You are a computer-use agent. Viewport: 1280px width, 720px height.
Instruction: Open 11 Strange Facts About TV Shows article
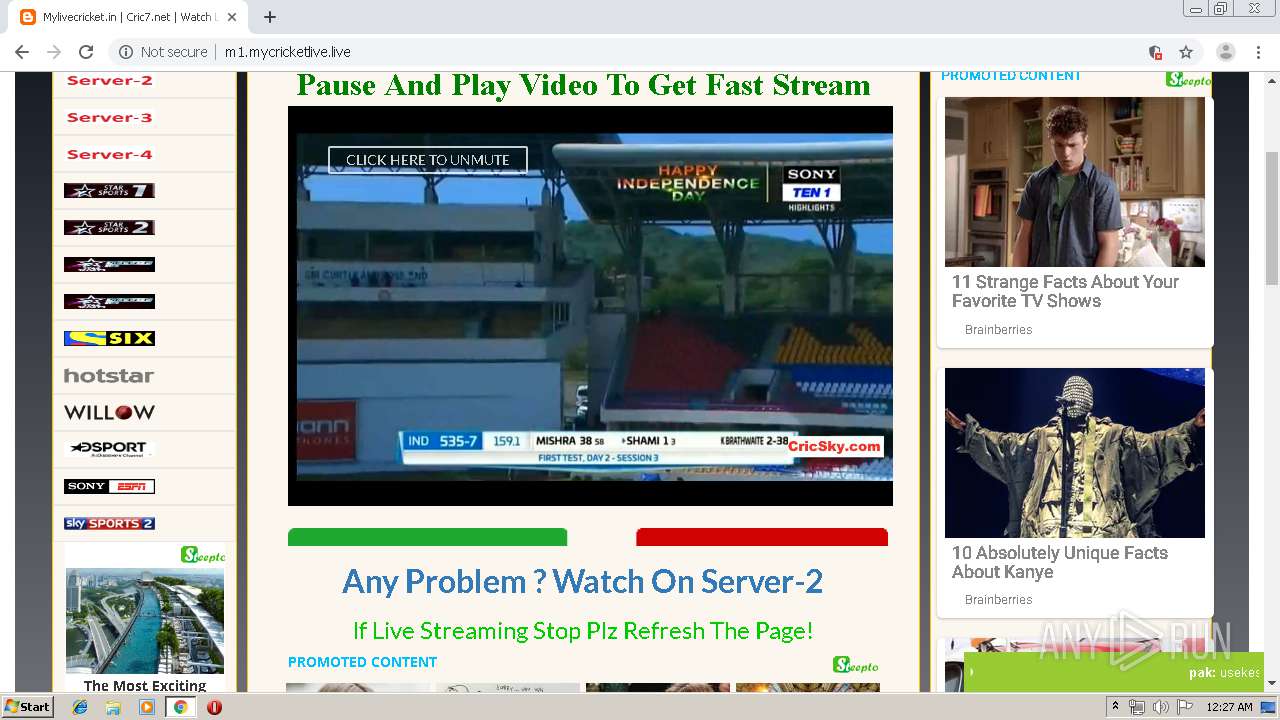pyautogui.click(x=1065, y=291)
